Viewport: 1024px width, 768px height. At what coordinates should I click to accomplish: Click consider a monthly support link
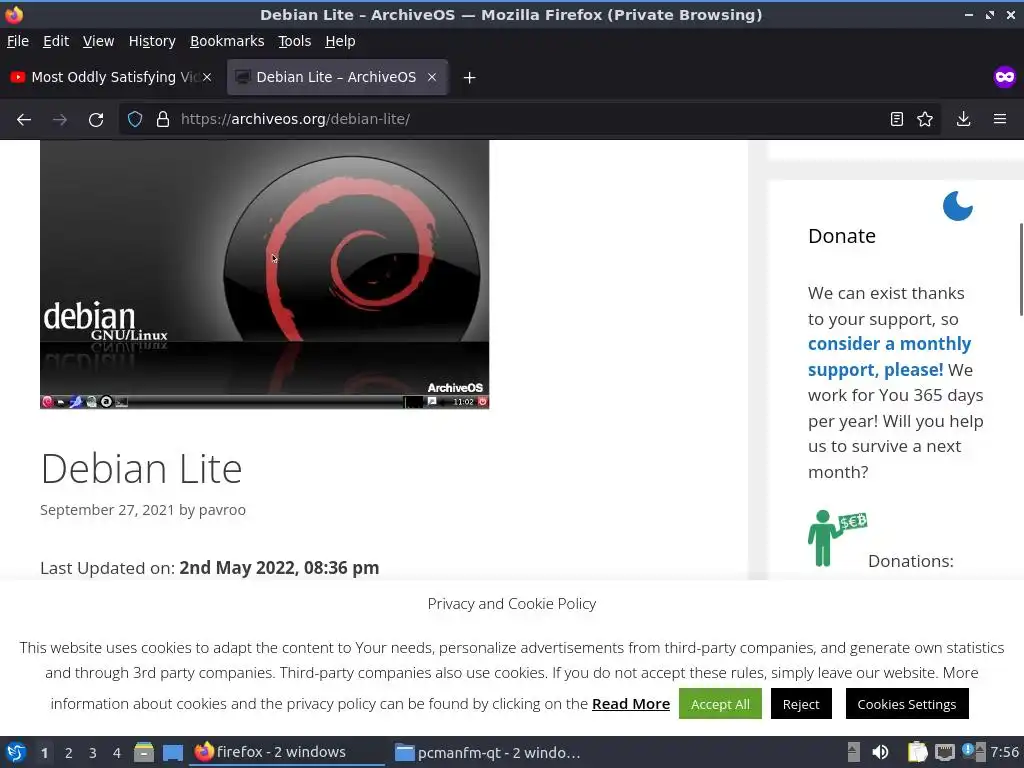pos(889,357)
